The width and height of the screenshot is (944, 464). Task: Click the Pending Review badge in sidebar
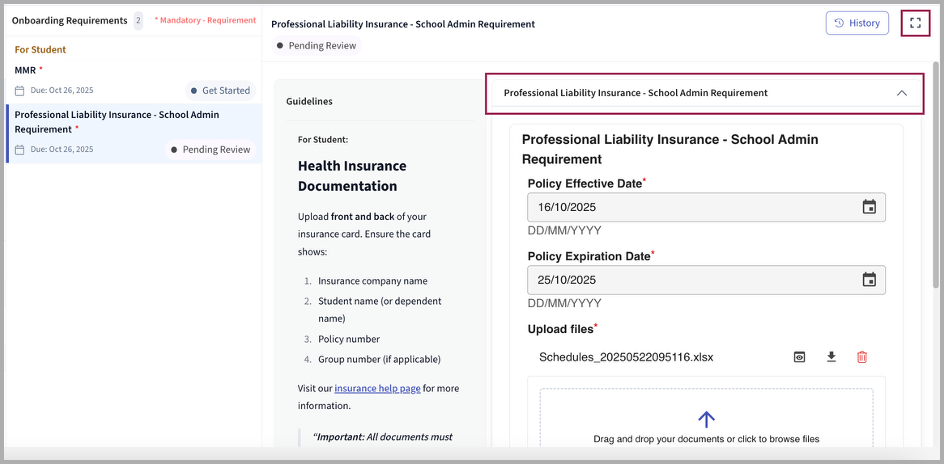pos(210,150)
